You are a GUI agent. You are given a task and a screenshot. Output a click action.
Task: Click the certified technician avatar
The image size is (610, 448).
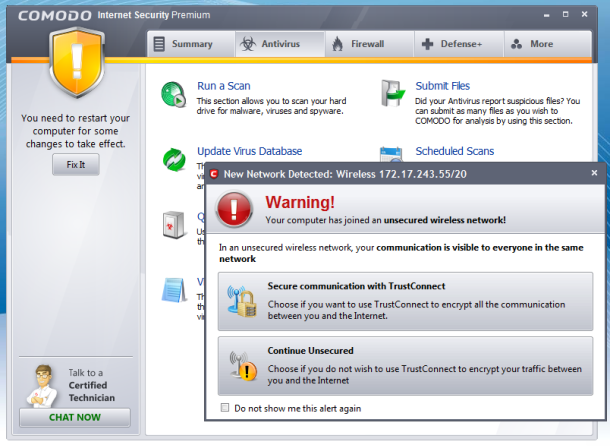pos(42,386)
